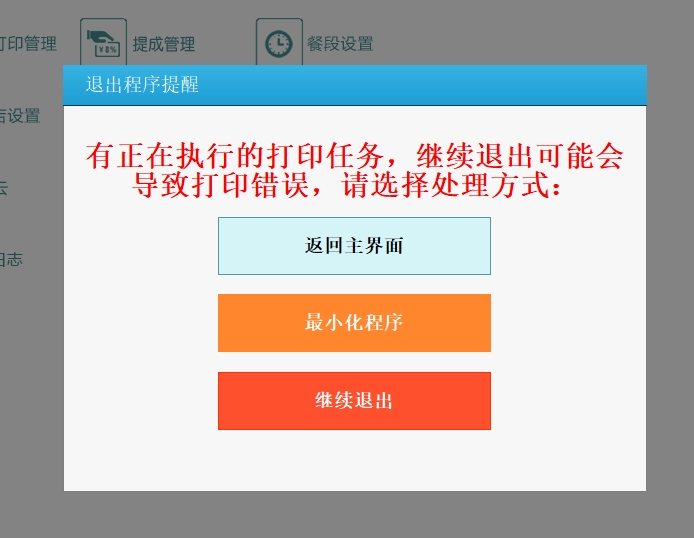Click white gap between 最小化程序 and 继续退出
Viewport: 694px width, 538px height.
[354, 362]
